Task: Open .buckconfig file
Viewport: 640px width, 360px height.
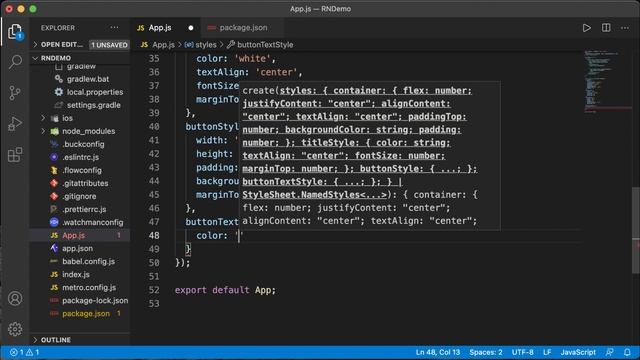Action: pyautogui.click(x=83, y=144)
